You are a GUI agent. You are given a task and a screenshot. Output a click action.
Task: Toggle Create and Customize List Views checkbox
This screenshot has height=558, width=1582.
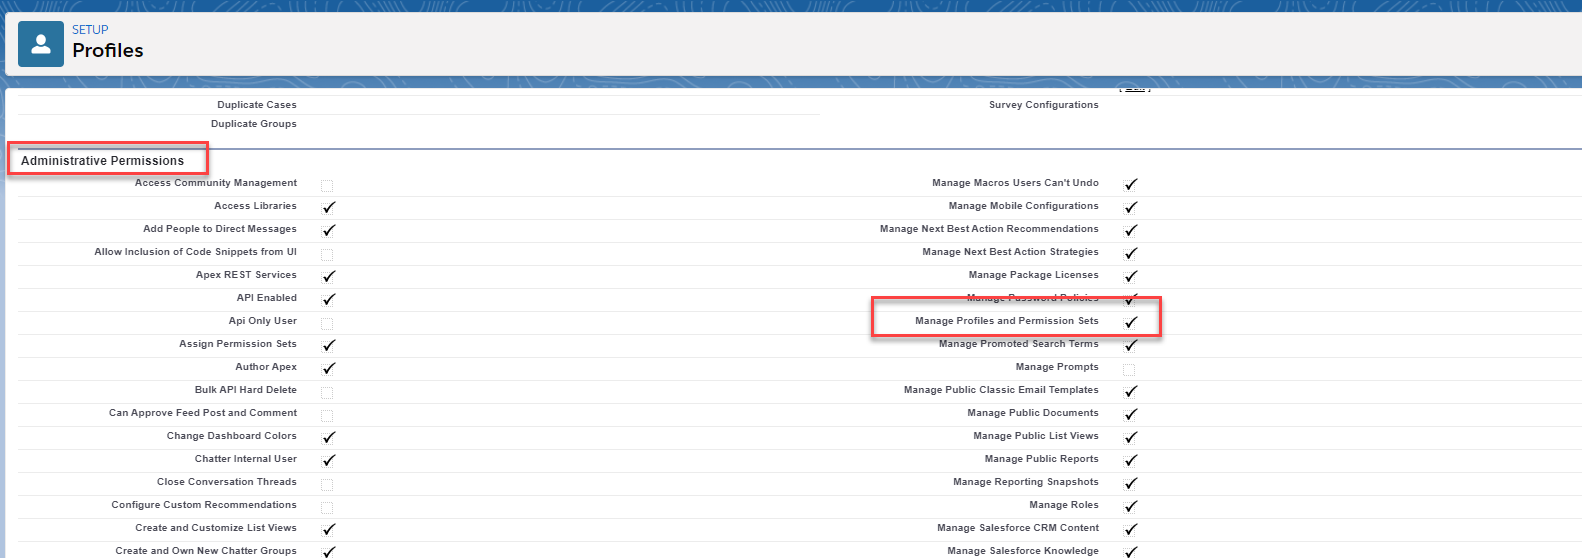328,529
